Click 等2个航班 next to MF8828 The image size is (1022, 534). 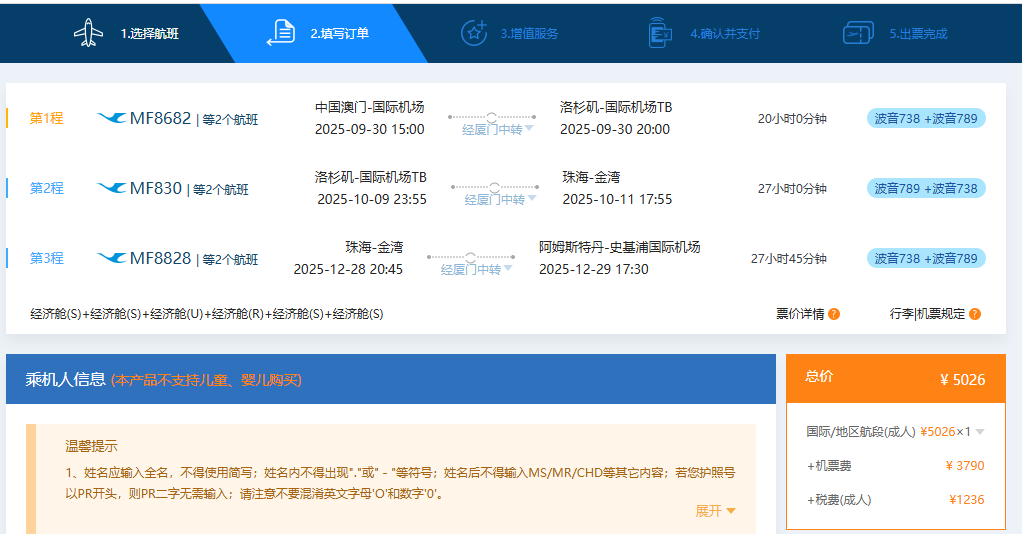(x=230, y=260)
